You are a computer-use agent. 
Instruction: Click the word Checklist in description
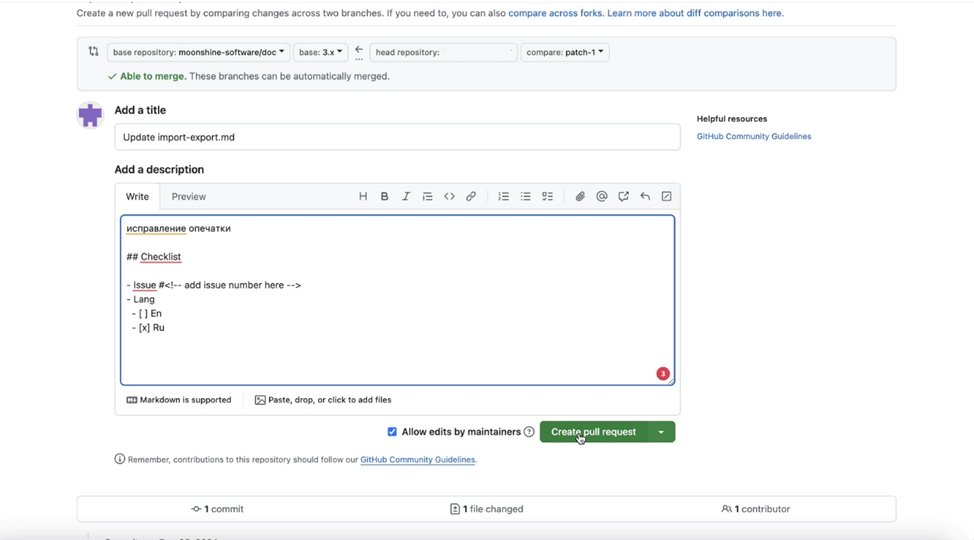[x=160, y=257]
